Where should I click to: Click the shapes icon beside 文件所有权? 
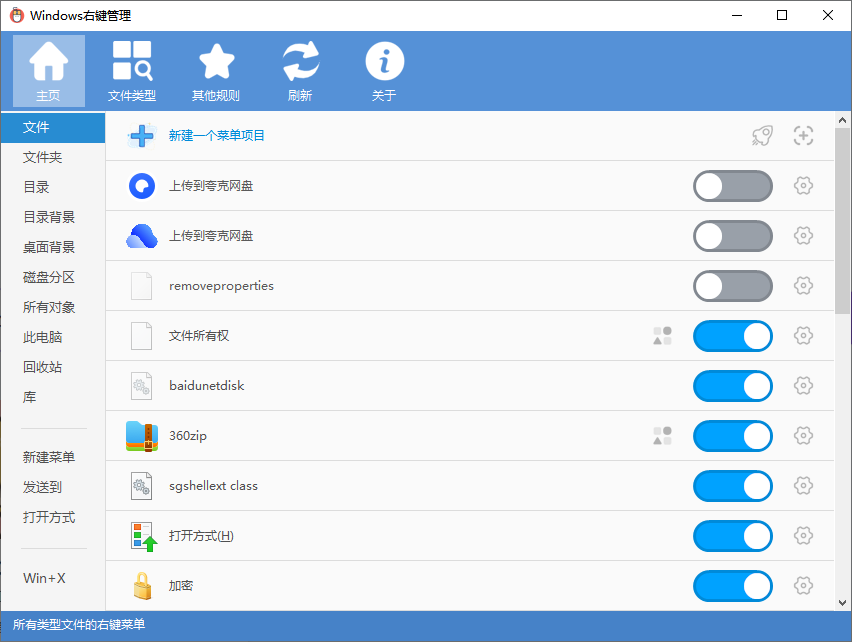(x=662, y=336)
